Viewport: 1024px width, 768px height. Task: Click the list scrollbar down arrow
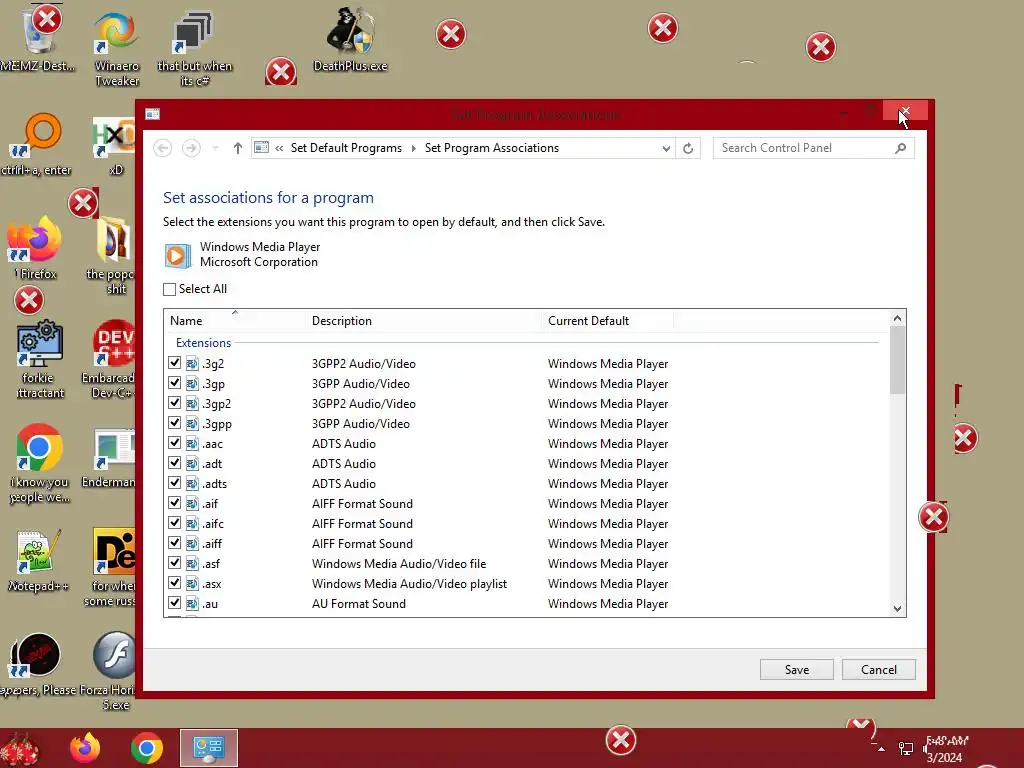point(897,608)
